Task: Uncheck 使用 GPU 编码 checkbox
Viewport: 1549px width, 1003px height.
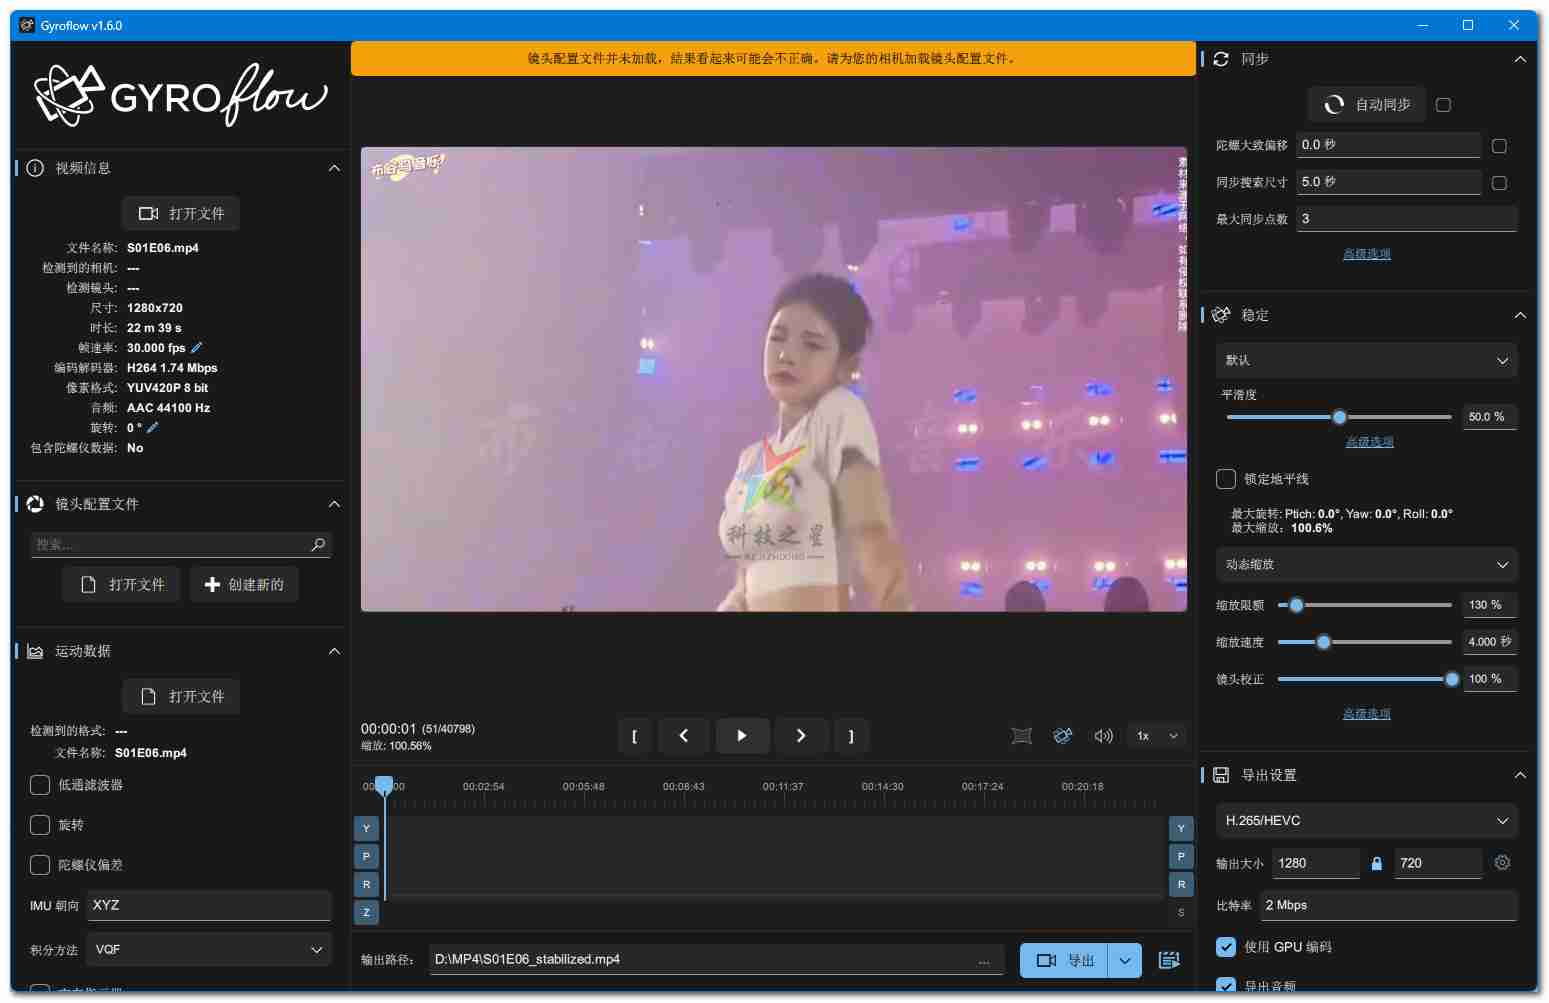Action: tap(1226, 947)
